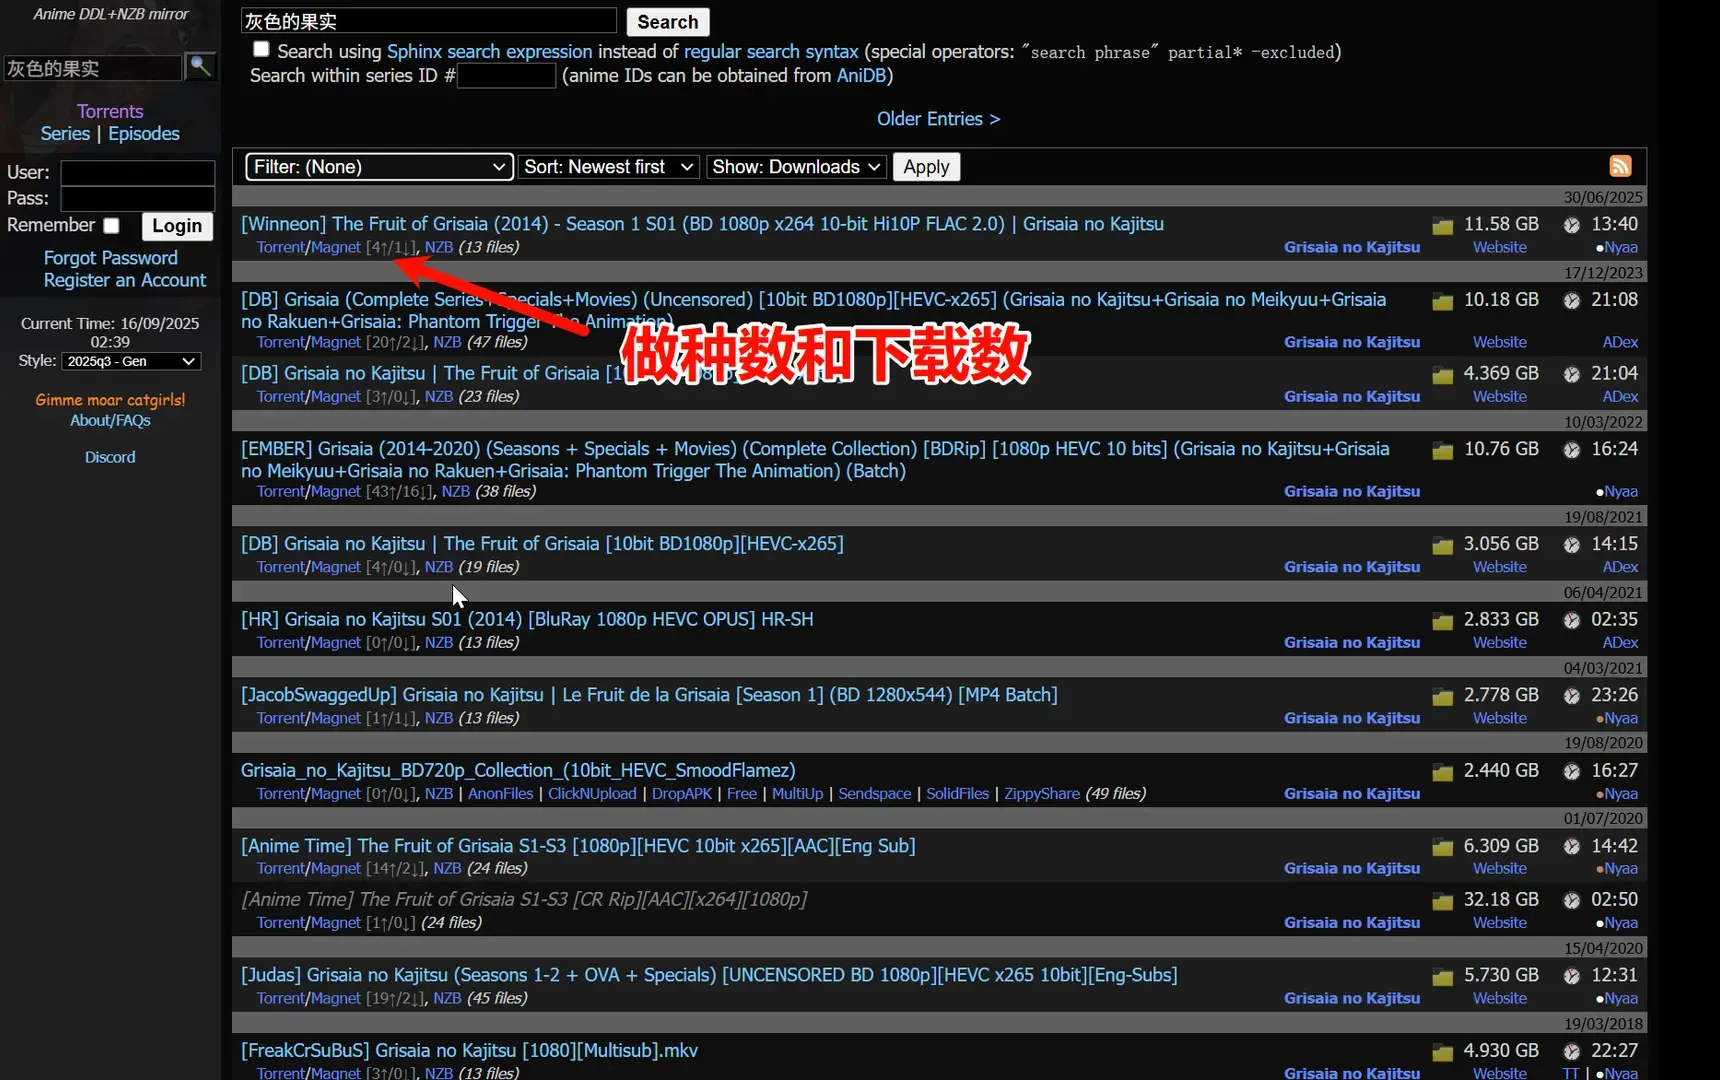Enable the Sphinx search expression checkbox

tap(261, 49)
